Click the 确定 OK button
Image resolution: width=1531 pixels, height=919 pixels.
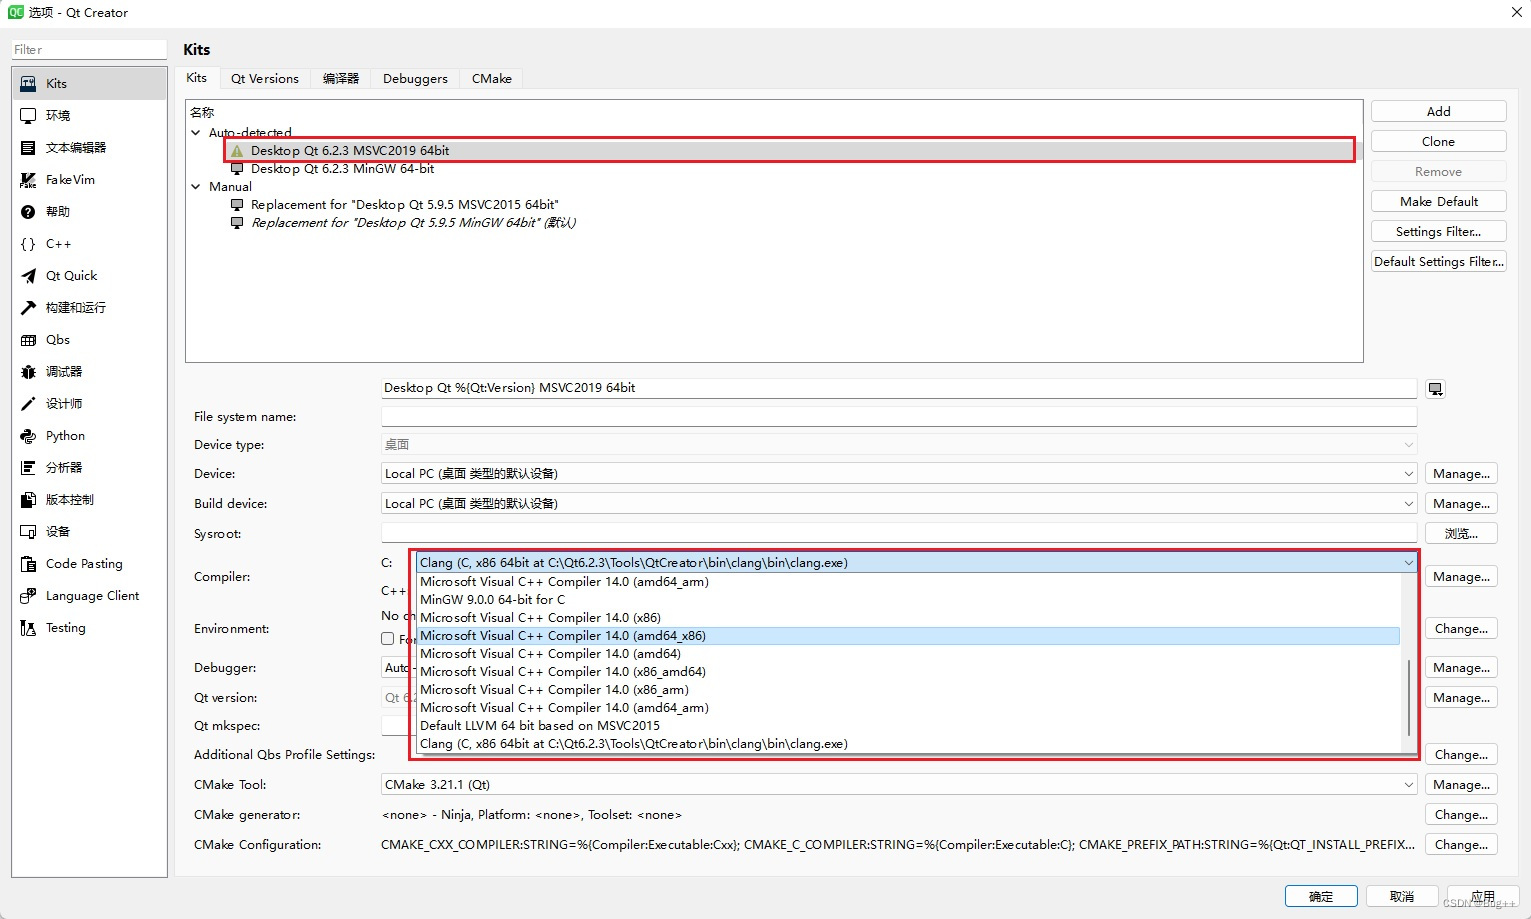click(x=1321, y=897)
